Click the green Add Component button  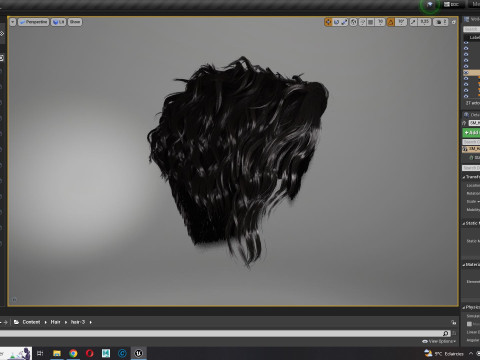[x=471, y=133]
